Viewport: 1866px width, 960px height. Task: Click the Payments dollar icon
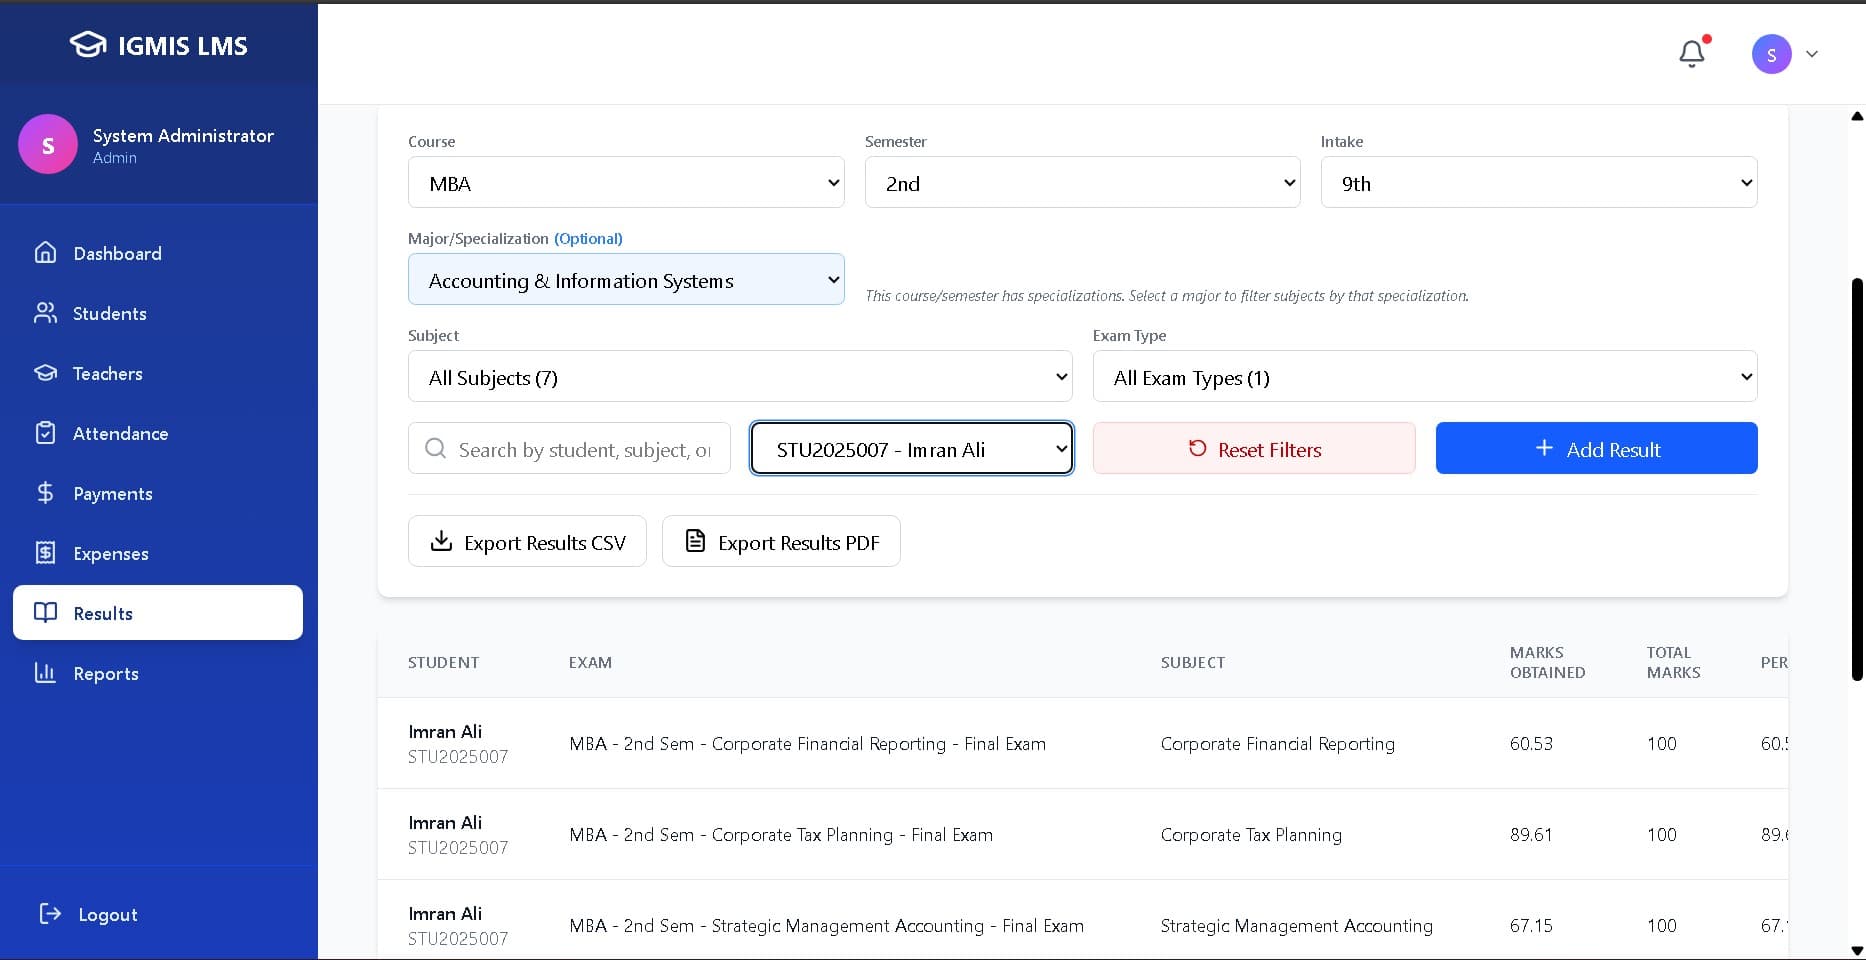[x=45, y=493]
